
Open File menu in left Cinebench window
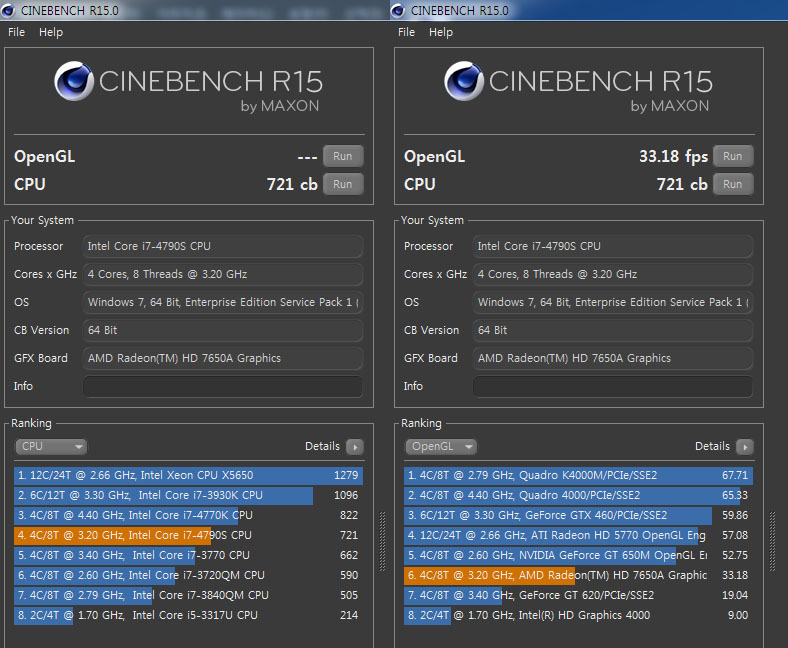[17, 32]
